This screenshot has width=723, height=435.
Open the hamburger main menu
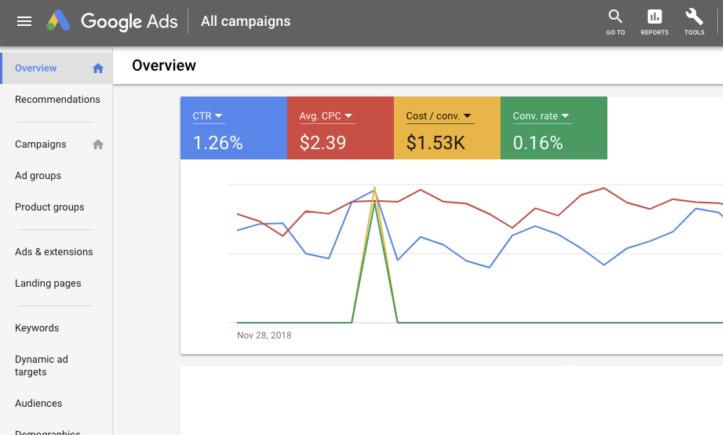coord(24,21)
